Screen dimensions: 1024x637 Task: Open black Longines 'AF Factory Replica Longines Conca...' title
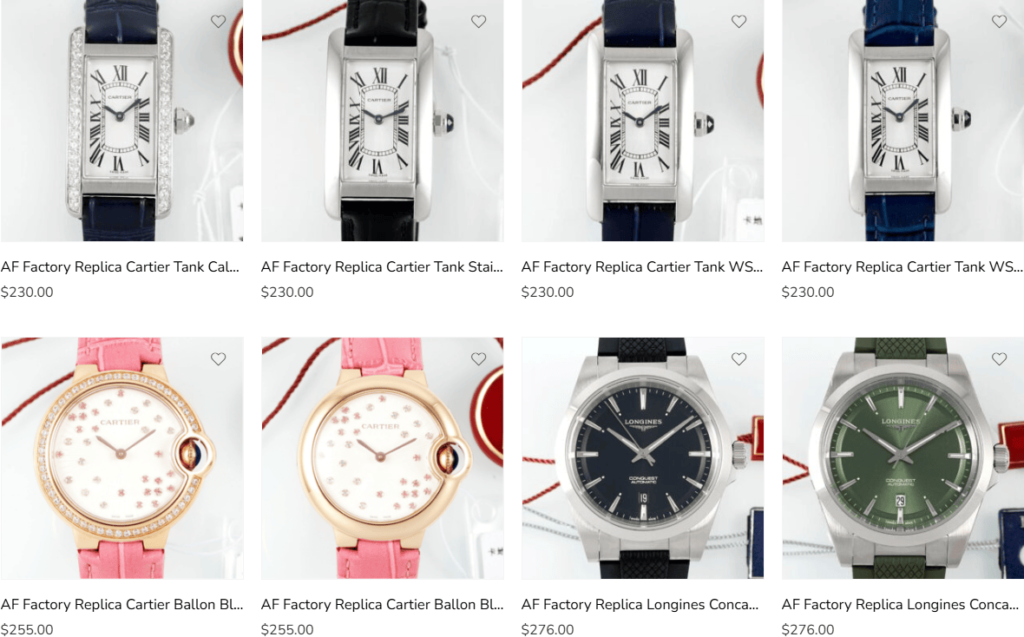coord(640,604)
